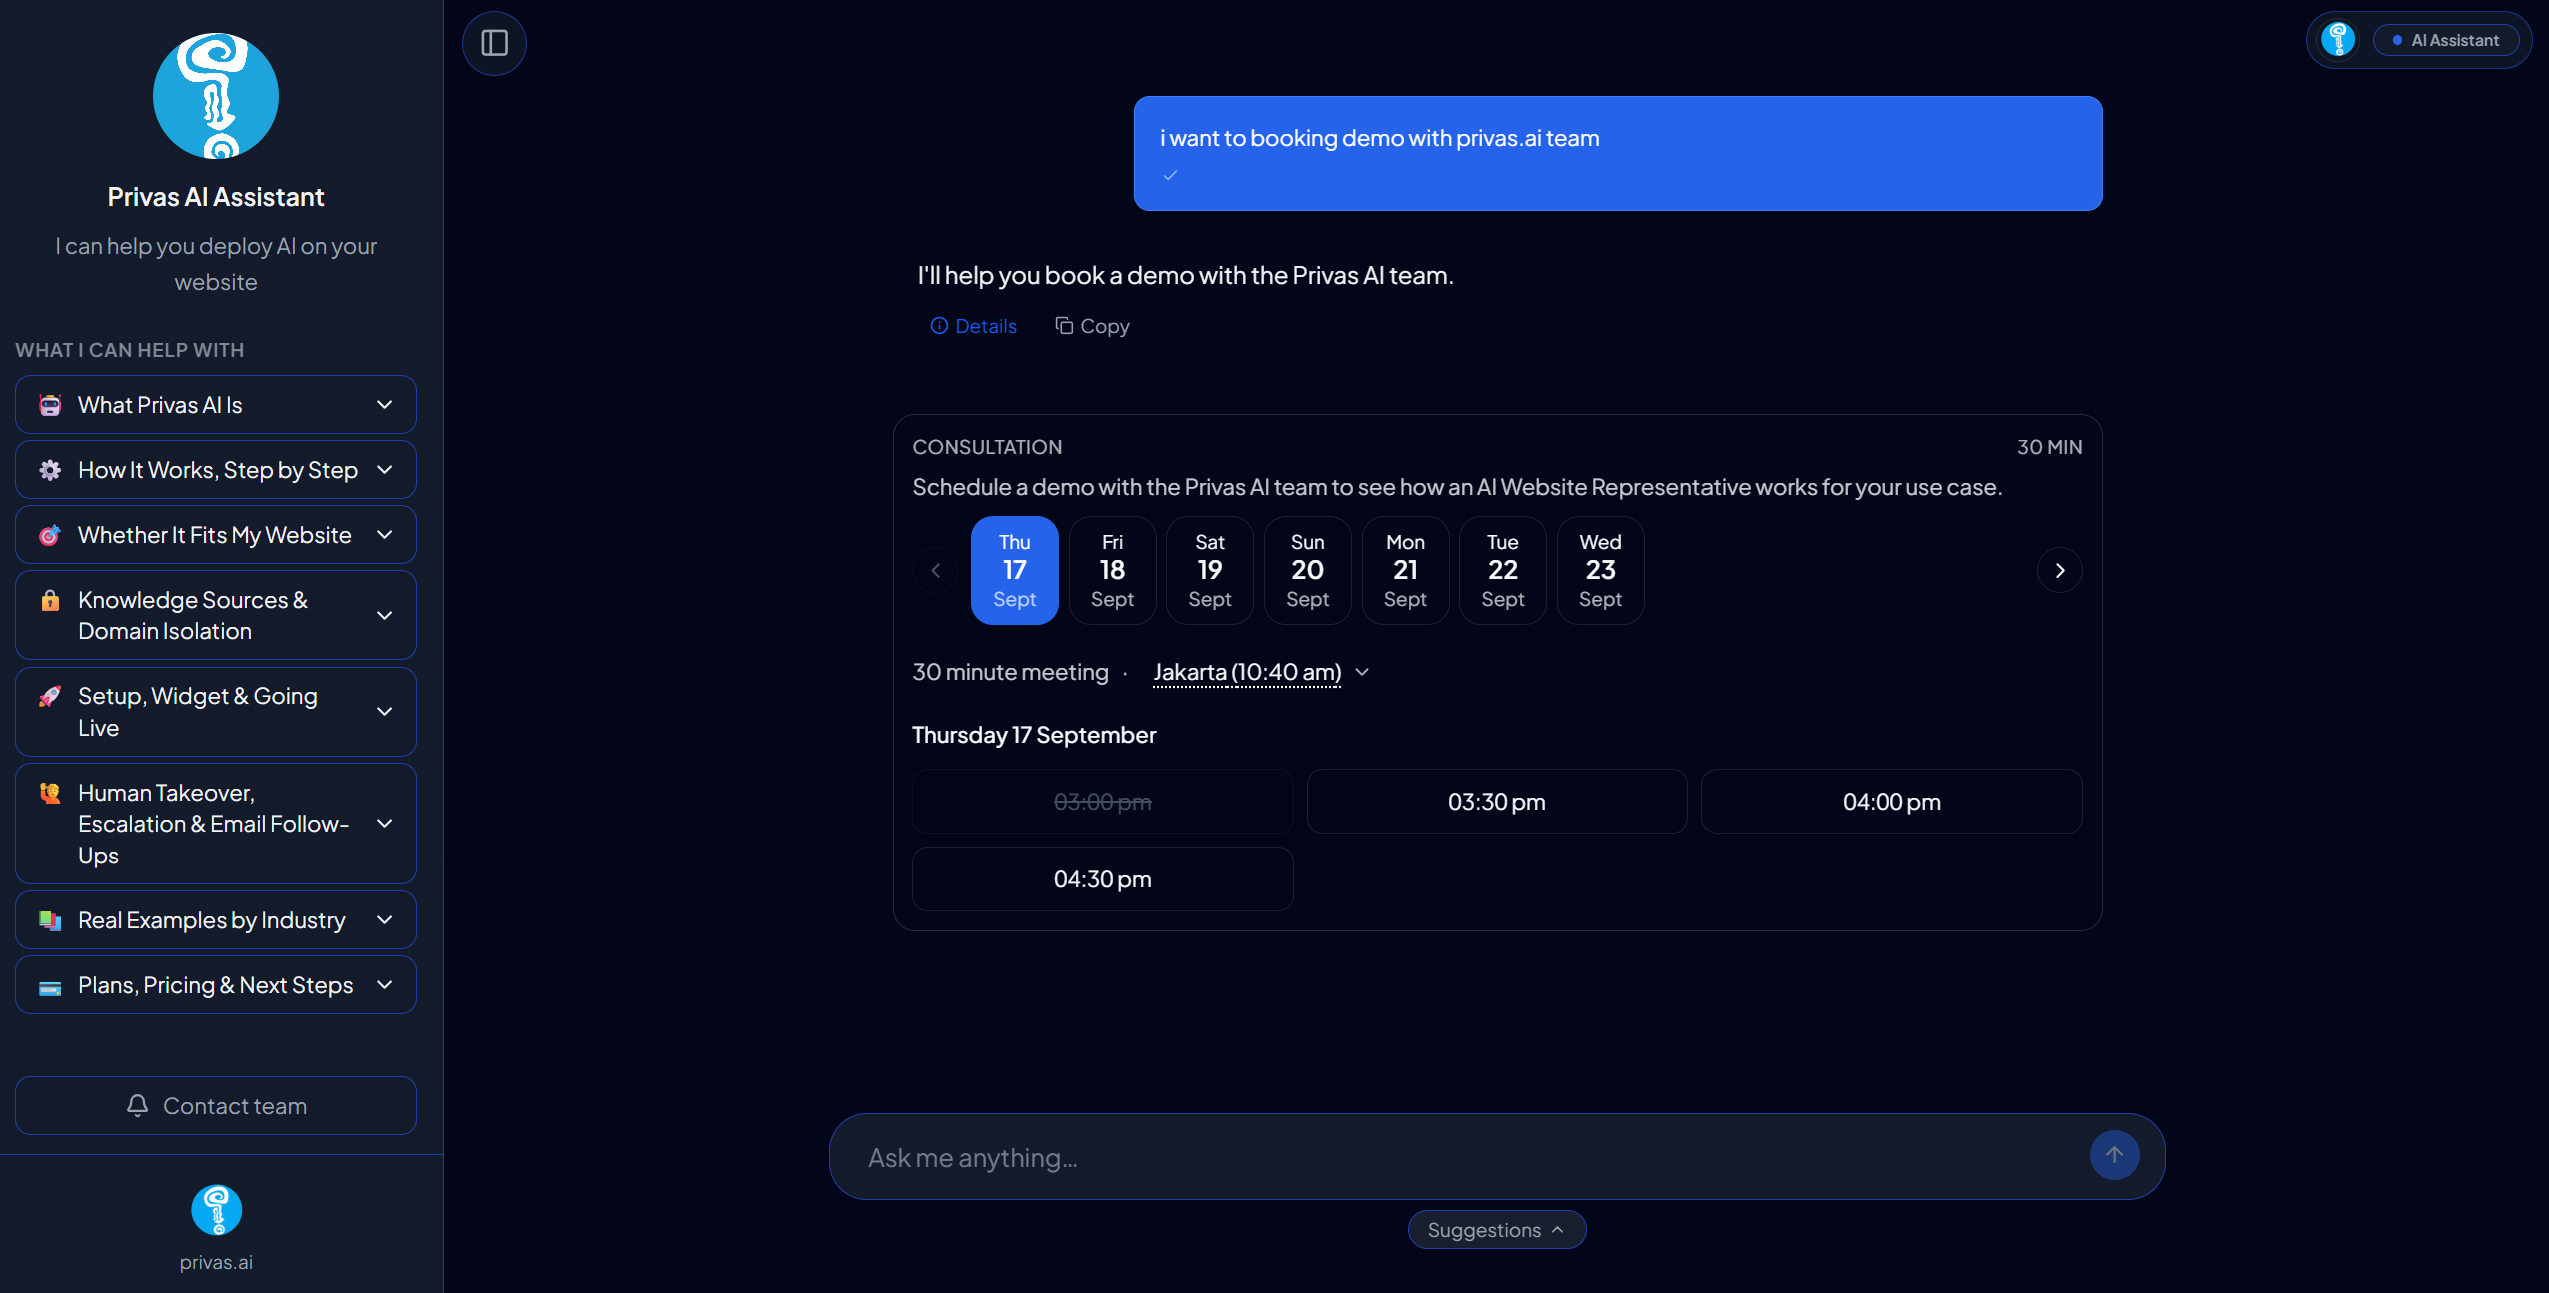Screen dimensions: 2549x1293
Task: Click the Privas AI Assistant logo avatar
Action: 216,96
